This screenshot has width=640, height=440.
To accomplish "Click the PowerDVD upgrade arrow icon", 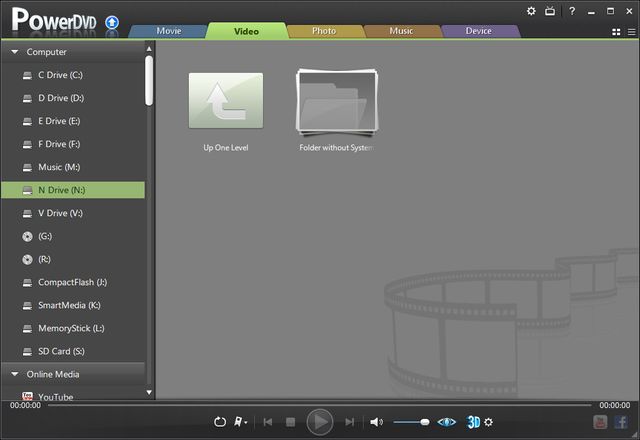I will pyautogui.click(x=112, y=22).
